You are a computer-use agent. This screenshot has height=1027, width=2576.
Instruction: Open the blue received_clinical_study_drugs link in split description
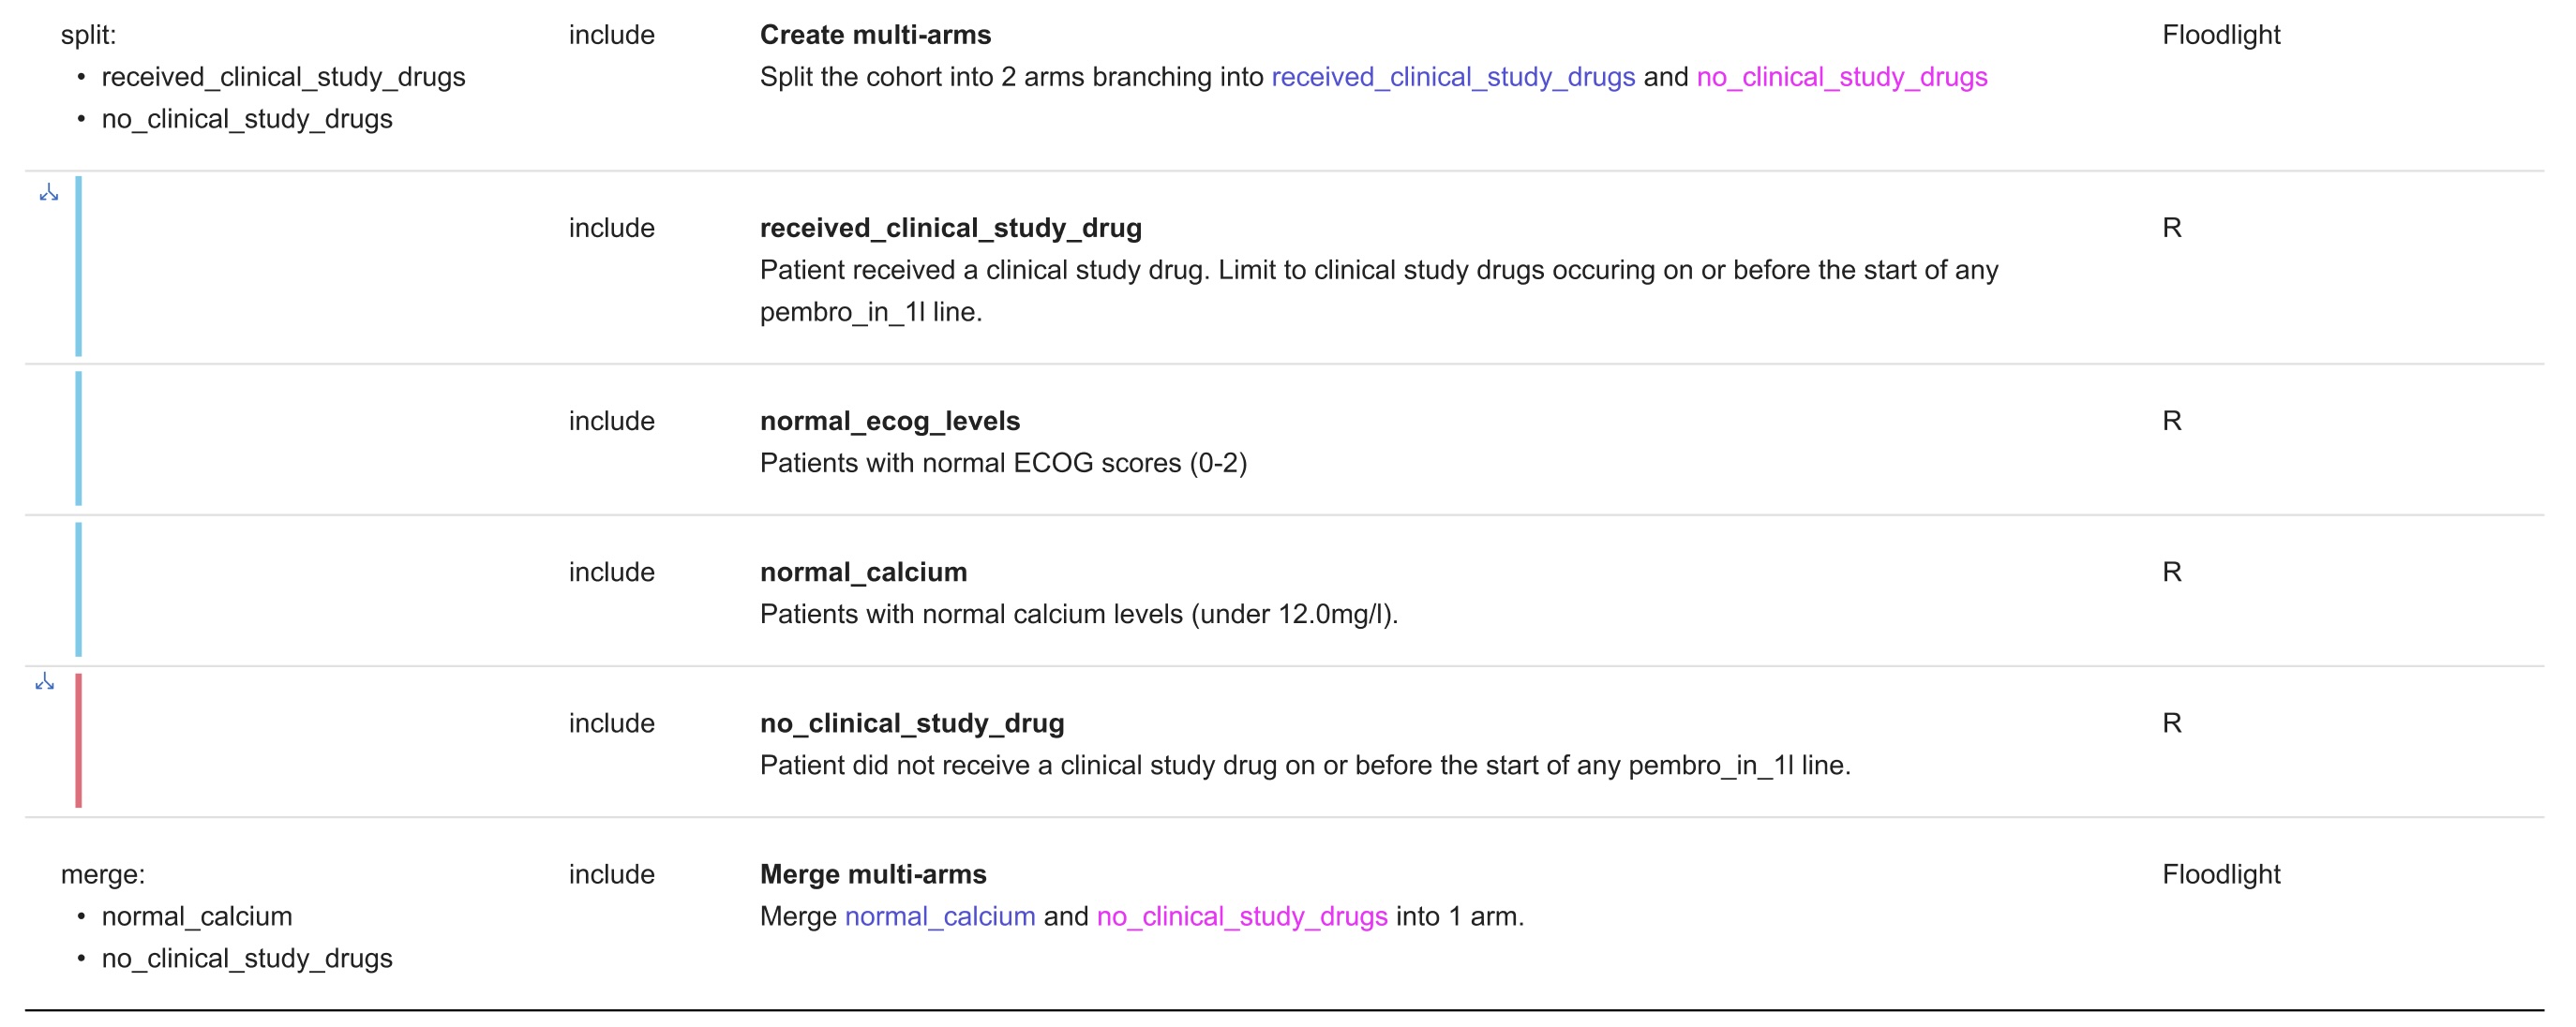coord(1452,77)
